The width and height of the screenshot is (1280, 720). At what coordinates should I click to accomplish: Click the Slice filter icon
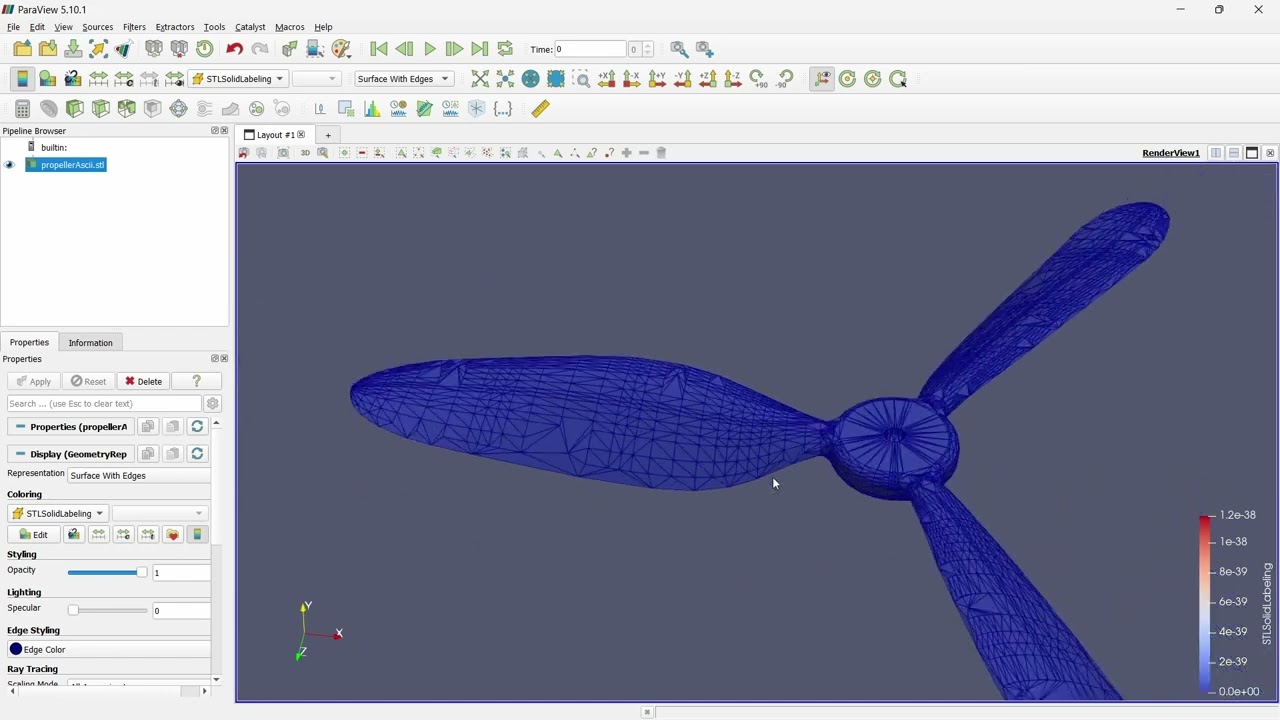(x=100, y=109)
